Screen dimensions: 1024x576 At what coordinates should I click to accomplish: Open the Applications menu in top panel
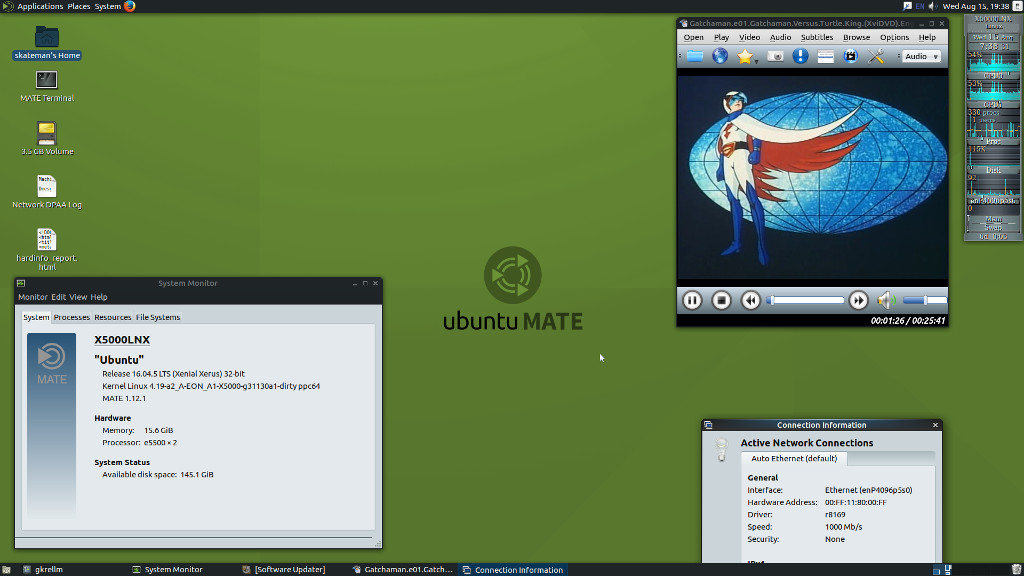point(40,7)
